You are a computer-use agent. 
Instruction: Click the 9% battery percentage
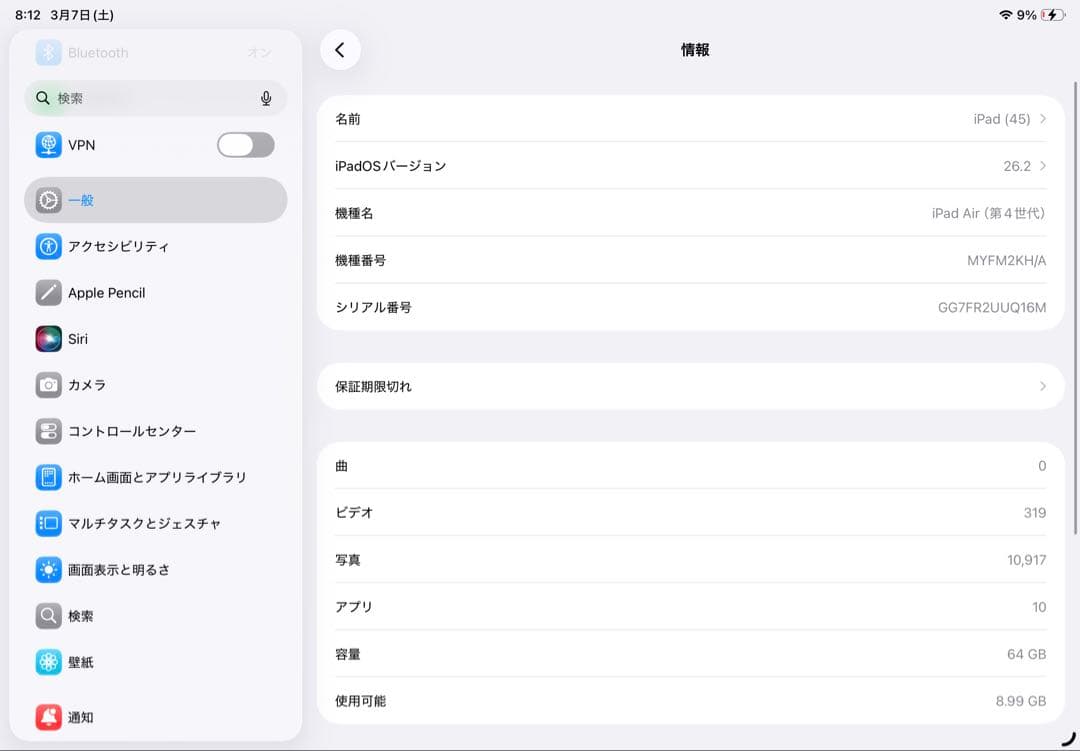point(1026,14)
